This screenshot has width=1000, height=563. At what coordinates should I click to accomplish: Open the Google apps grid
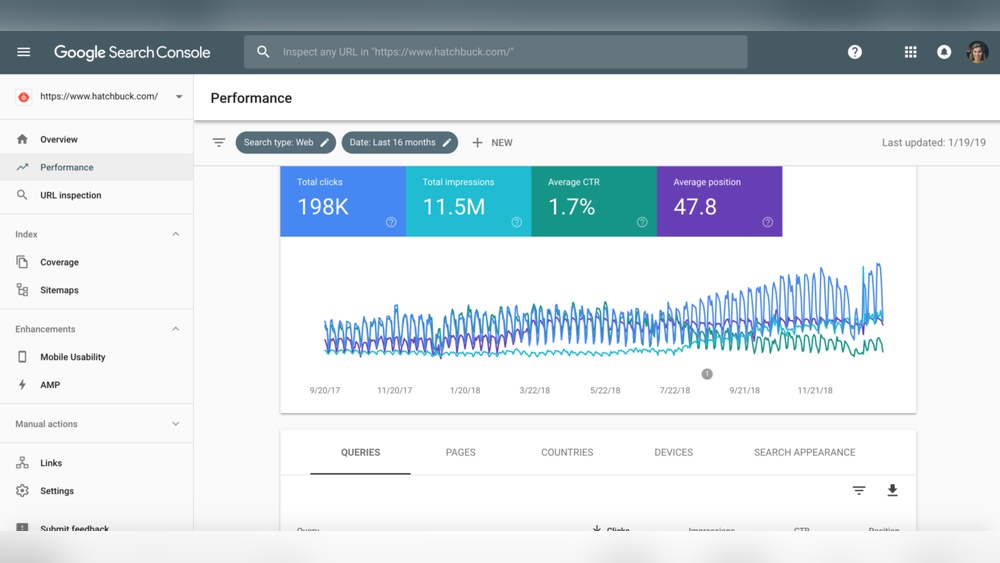[910, 52]
